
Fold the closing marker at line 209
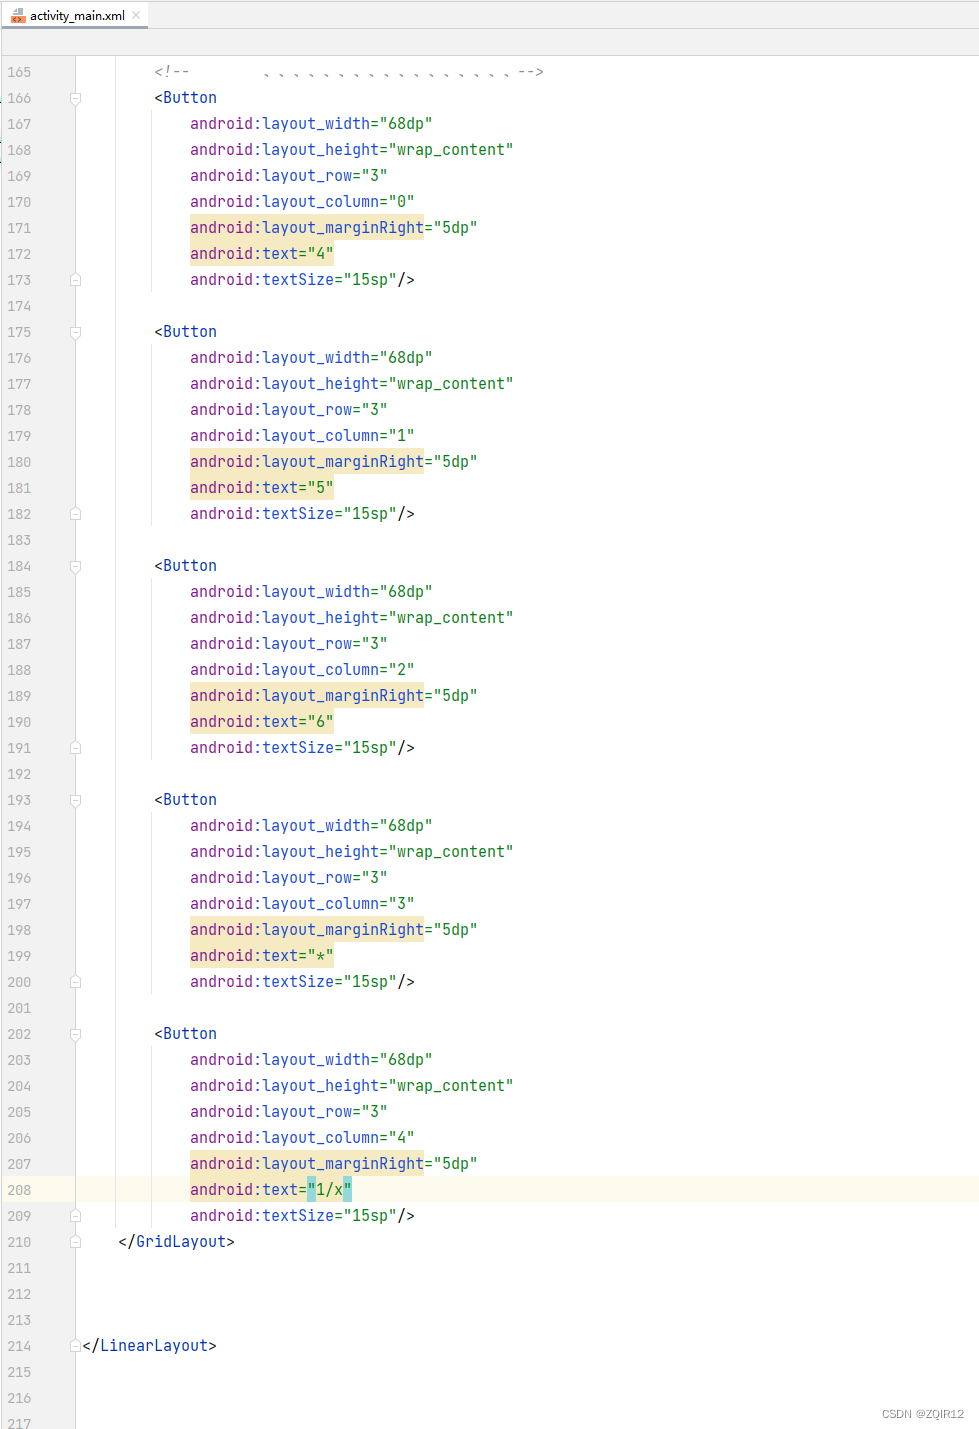pos(75,1216)
